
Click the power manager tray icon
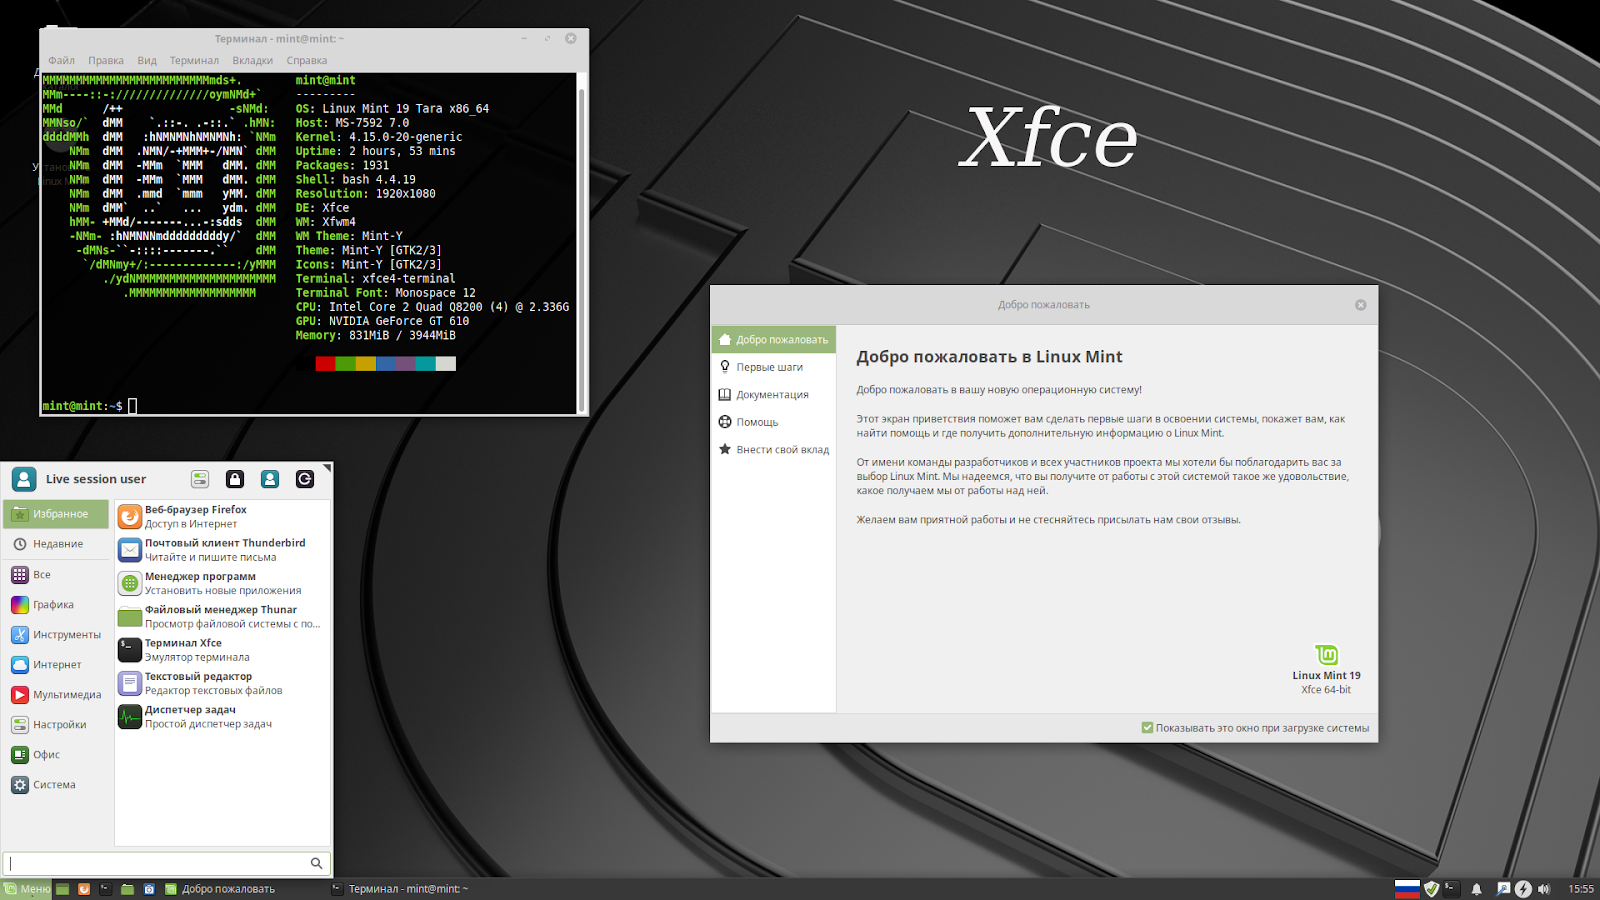(1523, 889)
